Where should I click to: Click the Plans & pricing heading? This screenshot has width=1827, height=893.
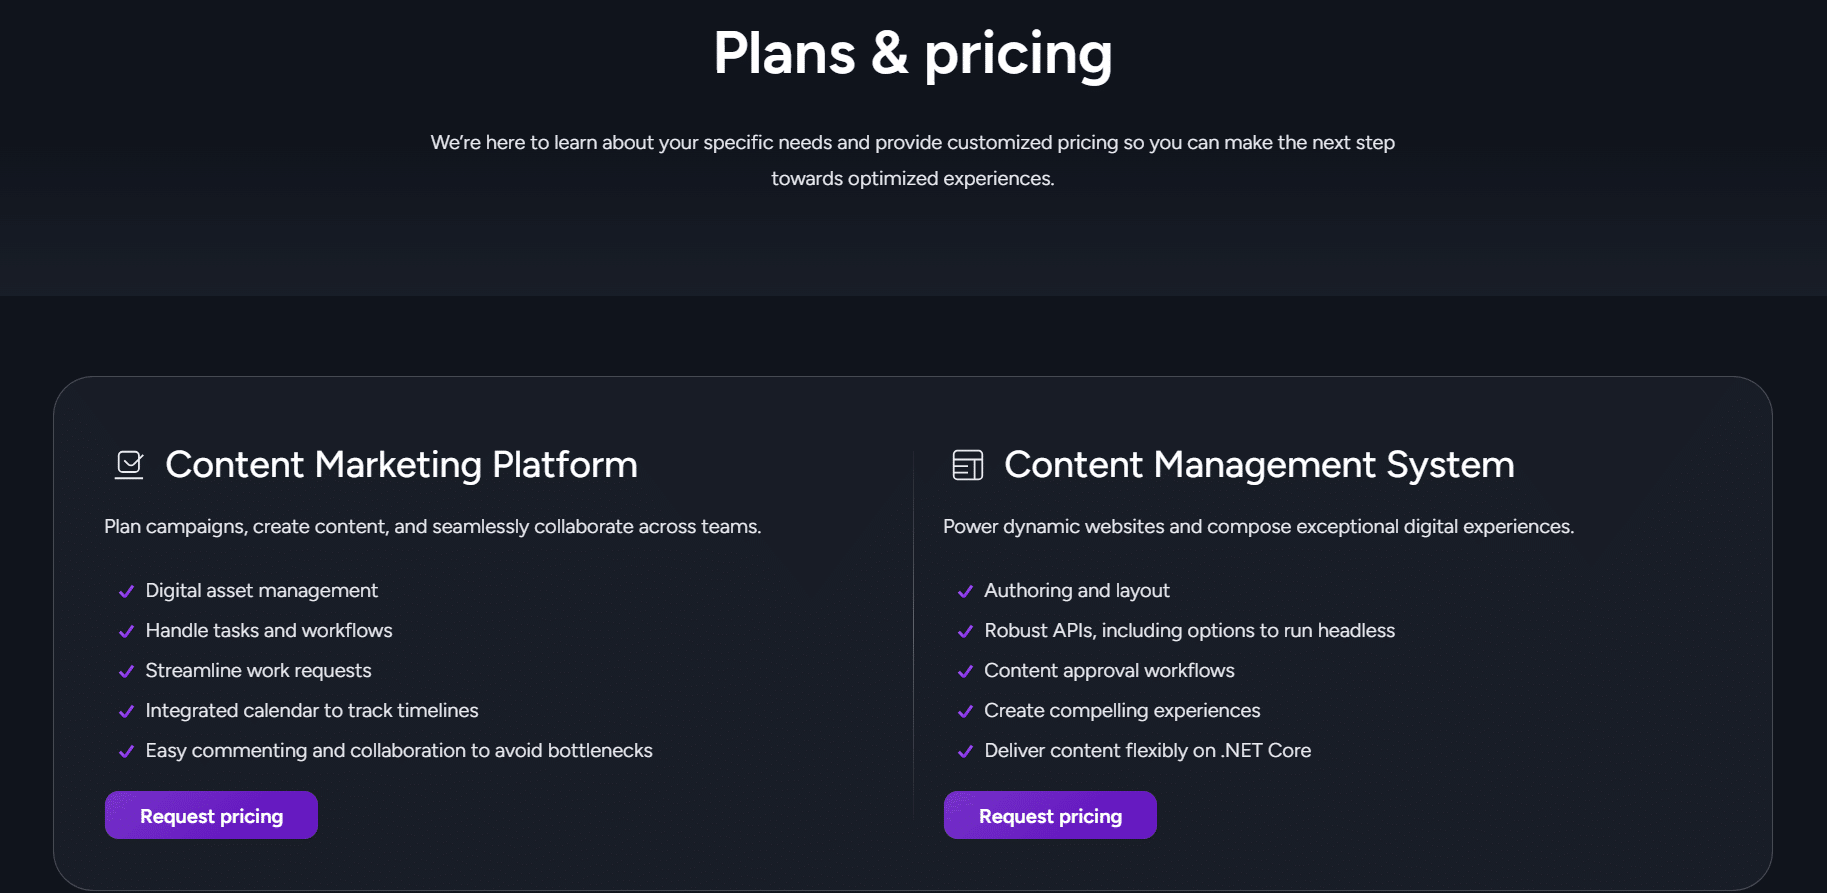pos(913,54)
